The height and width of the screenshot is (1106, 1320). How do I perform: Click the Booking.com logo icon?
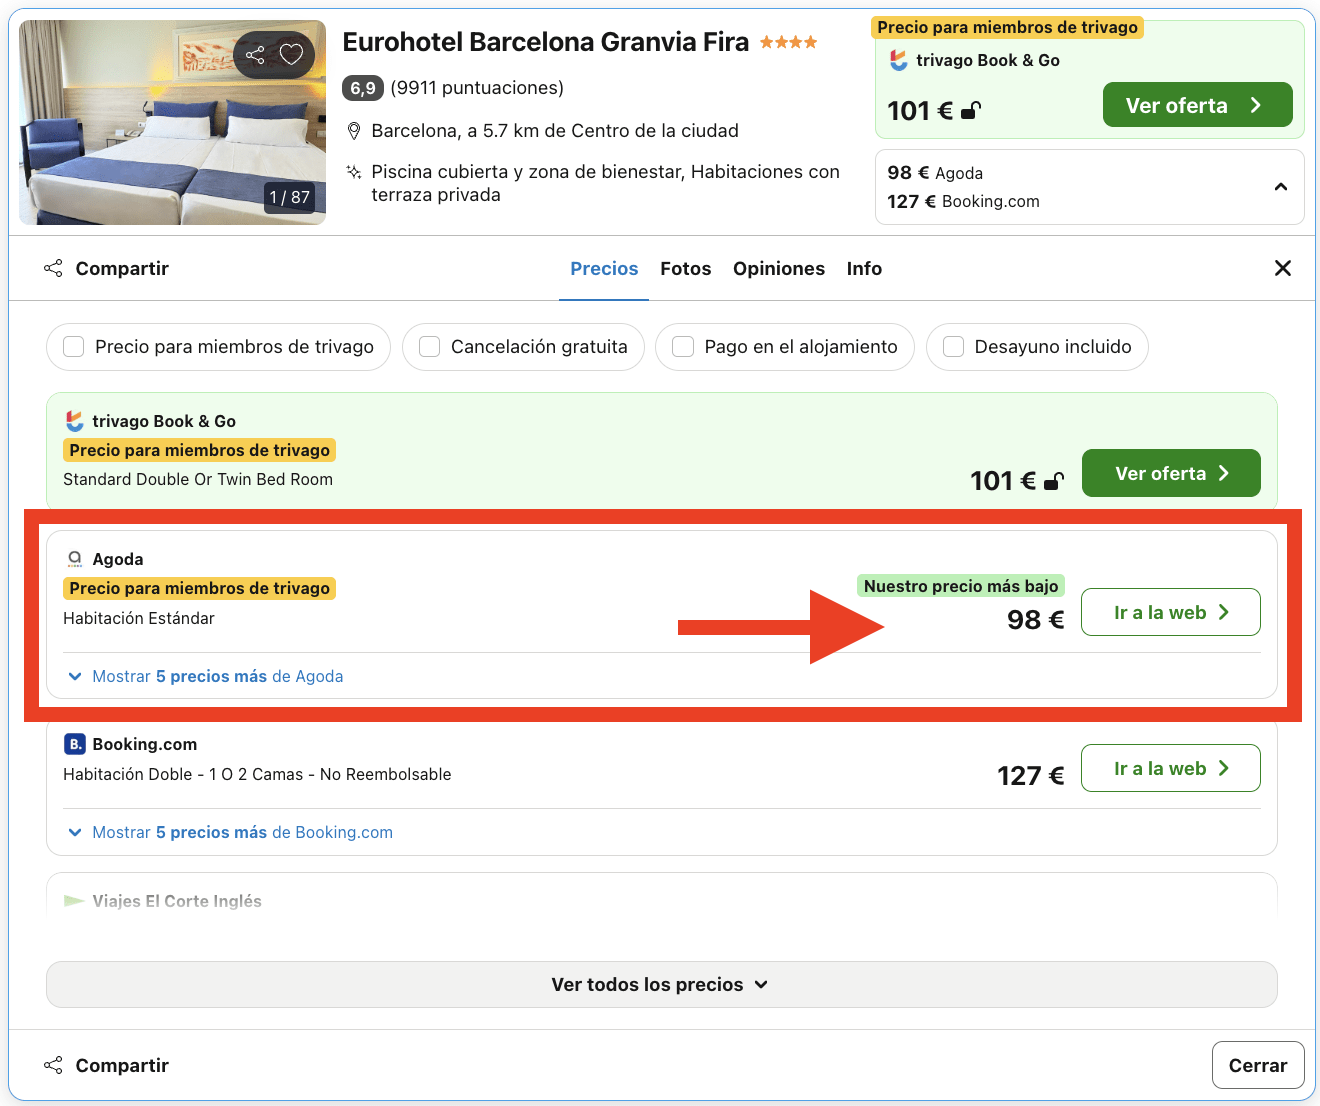tap(75, 744)
